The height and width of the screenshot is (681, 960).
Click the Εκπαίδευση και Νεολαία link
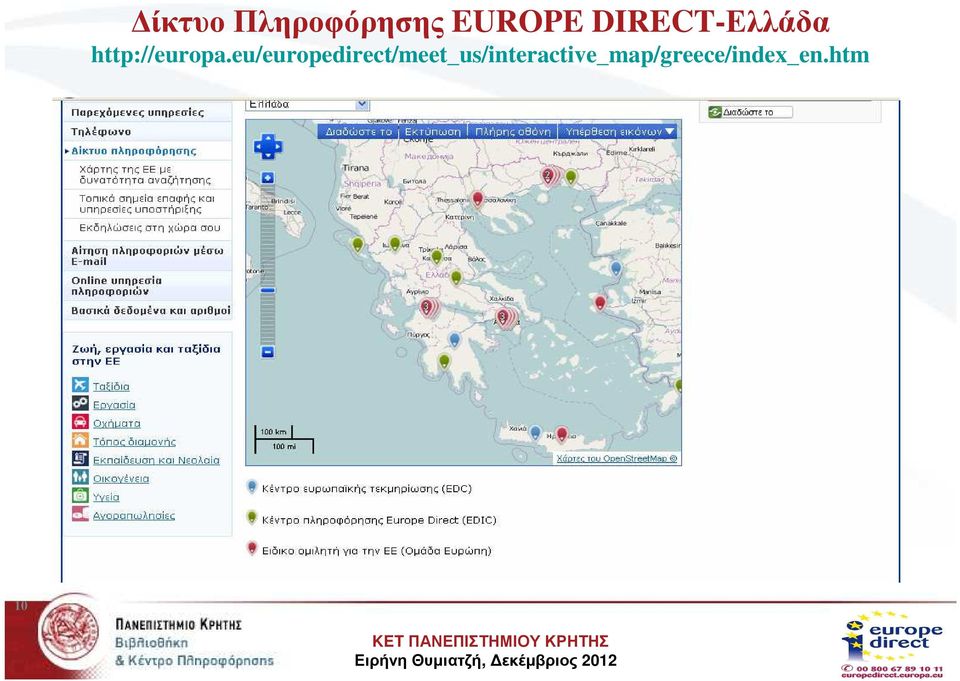click(x=156, y=460)
